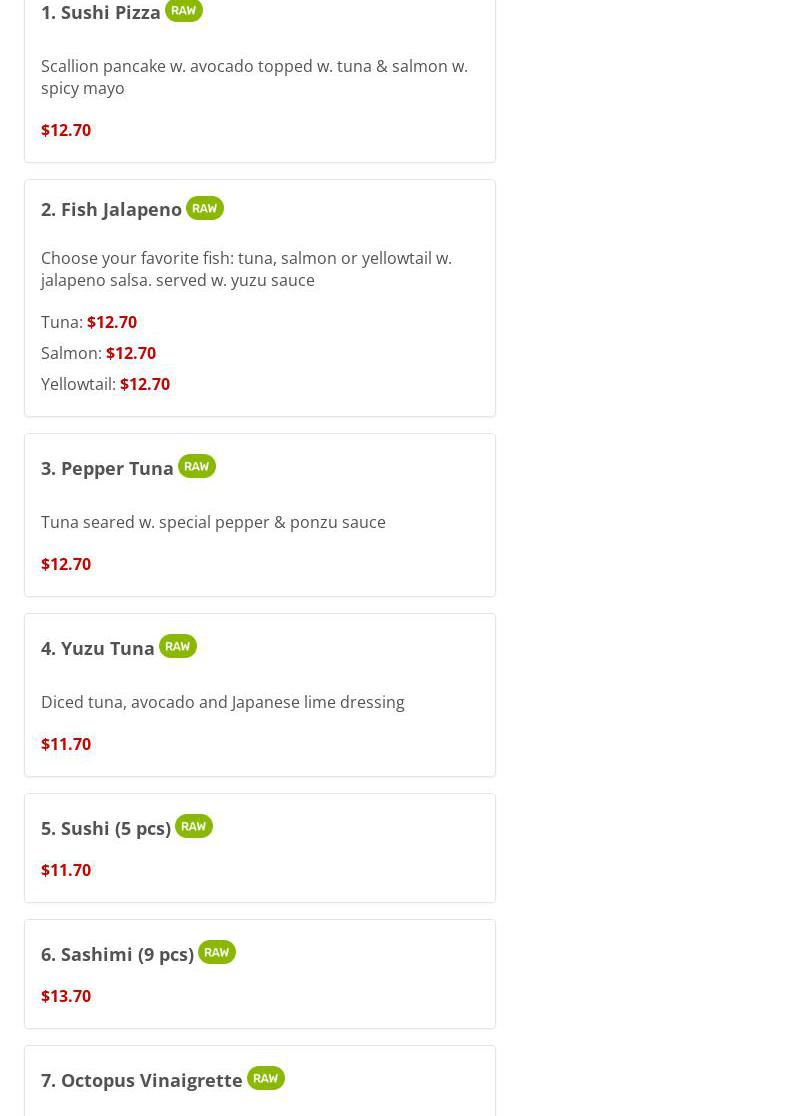785x1116 pixels.
Task: Choose the Octopus Vinaigrette item
Action: click(x=142, y=1080)
